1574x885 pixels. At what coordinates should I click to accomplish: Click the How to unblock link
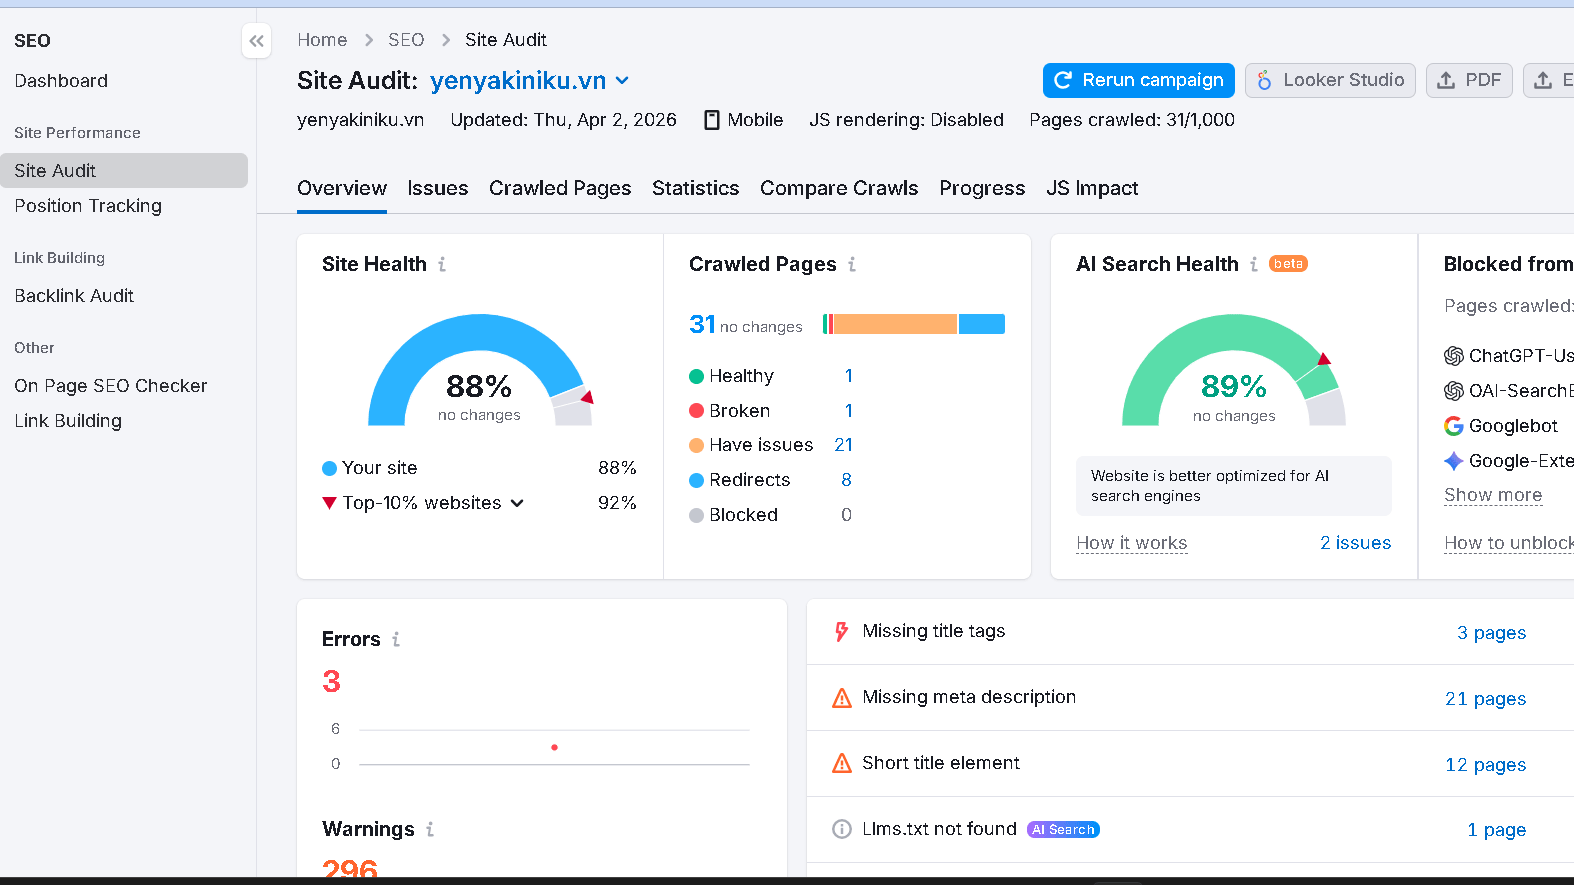tap(1509, 543)
